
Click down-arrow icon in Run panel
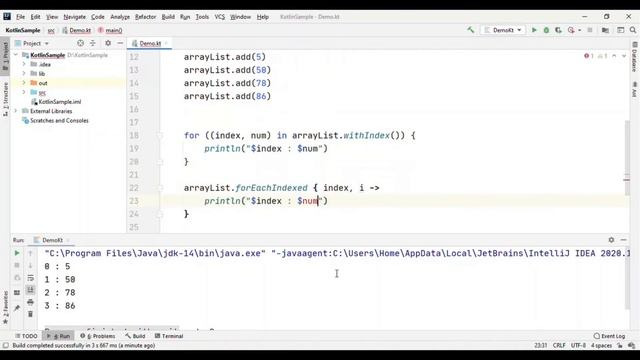point(30,265)
